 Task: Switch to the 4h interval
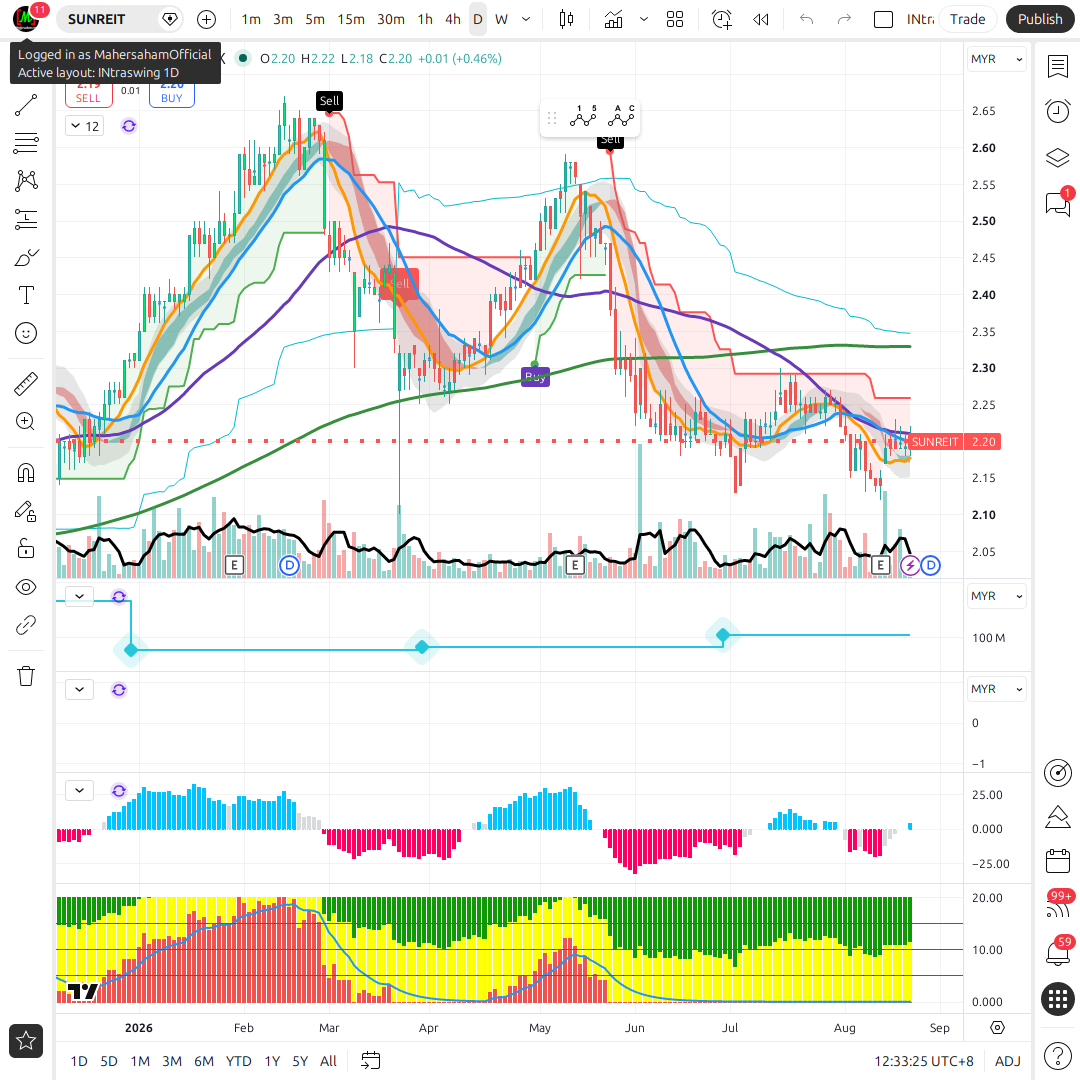453,19
